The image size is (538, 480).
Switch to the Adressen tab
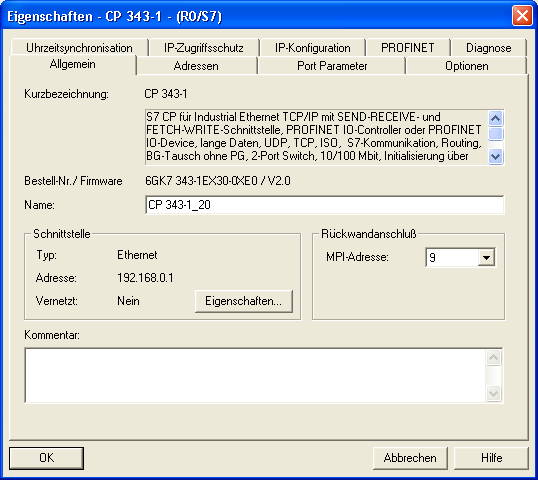pyautogui.click(x=196, y=66)
